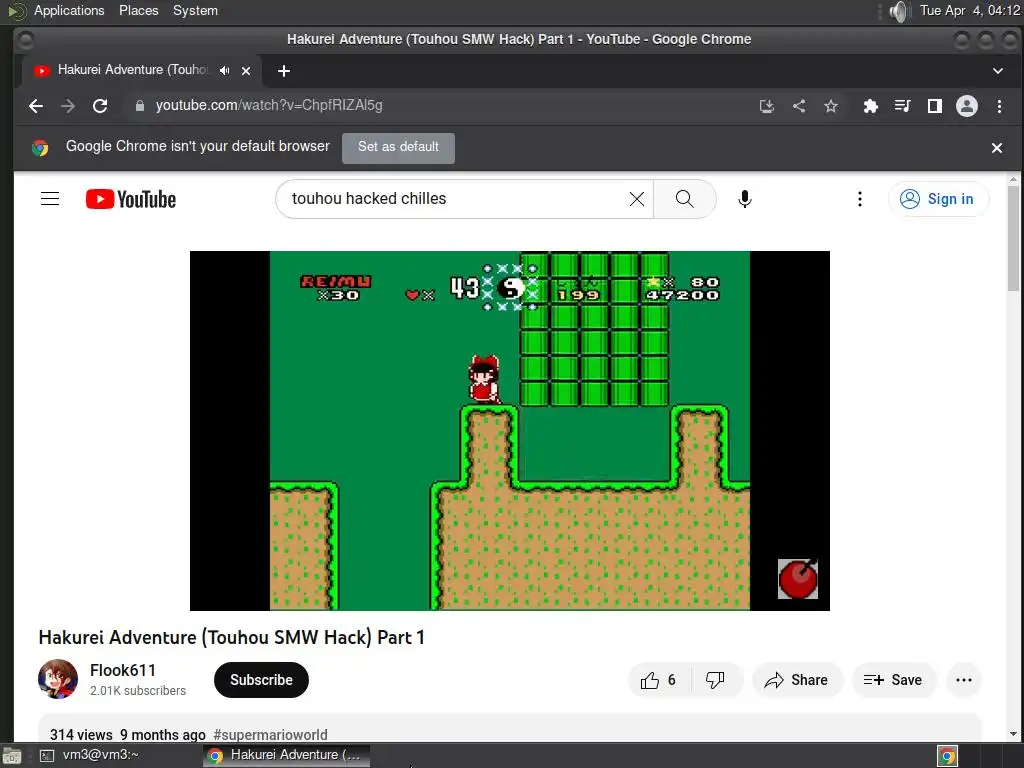Bookmark this tab with the star icon
The width and height of the screenshot is (1024, 768).
point(831,106)
